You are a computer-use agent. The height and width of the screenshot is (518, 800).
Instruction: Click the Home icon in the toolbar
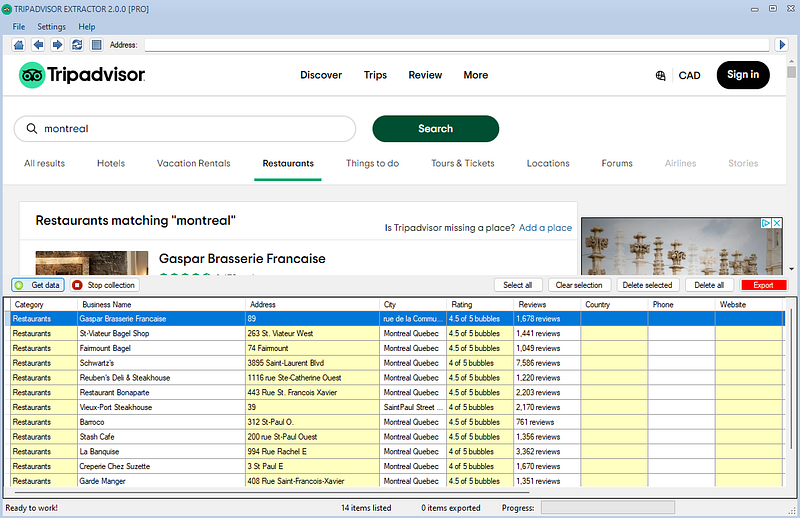pos(19,45)
